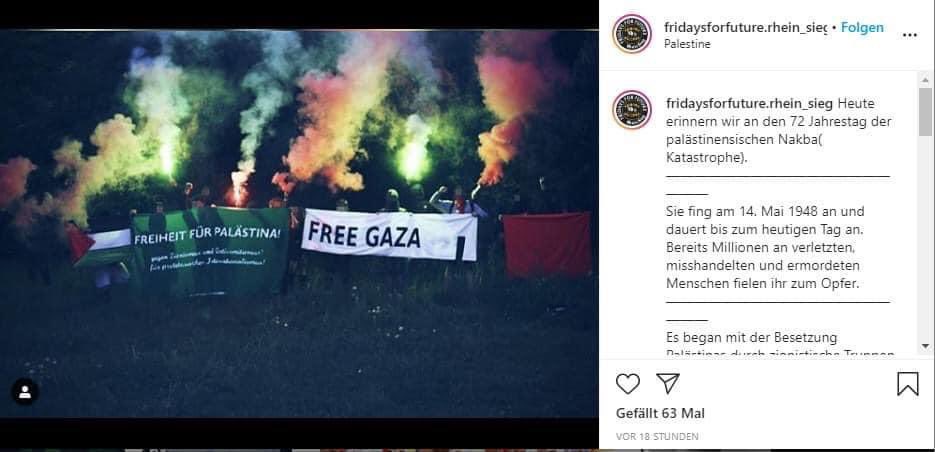Click the caption scrollbar down arrow

coord(925,346)
